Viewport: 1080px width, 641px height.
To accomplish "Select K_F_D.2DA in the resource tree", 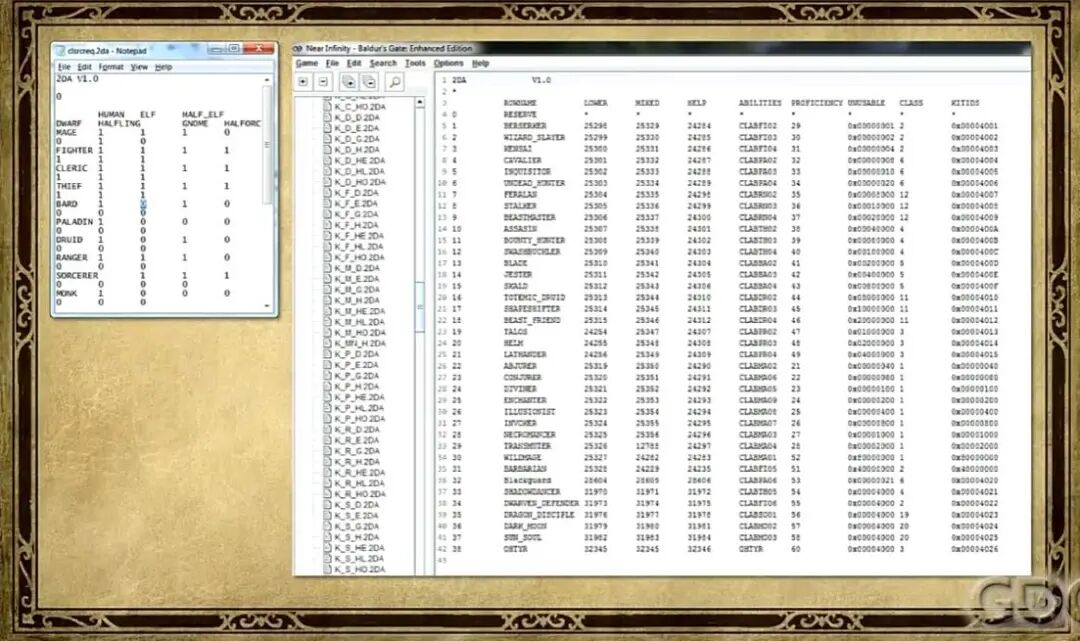I will point(356,193).
